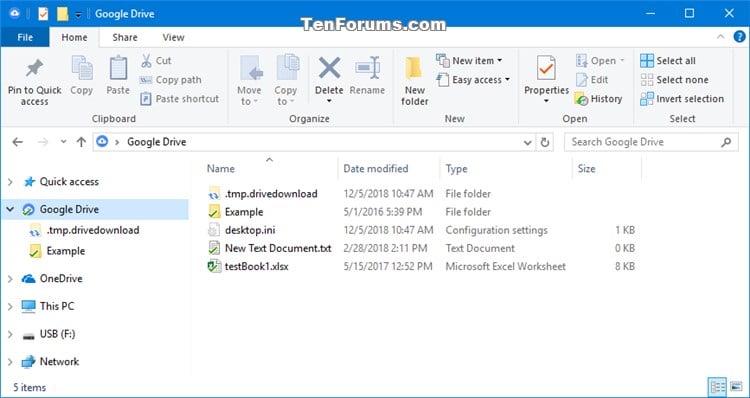750x398 pixels.
Task: Click Copy path in Clipboard group
Action: 171,80
